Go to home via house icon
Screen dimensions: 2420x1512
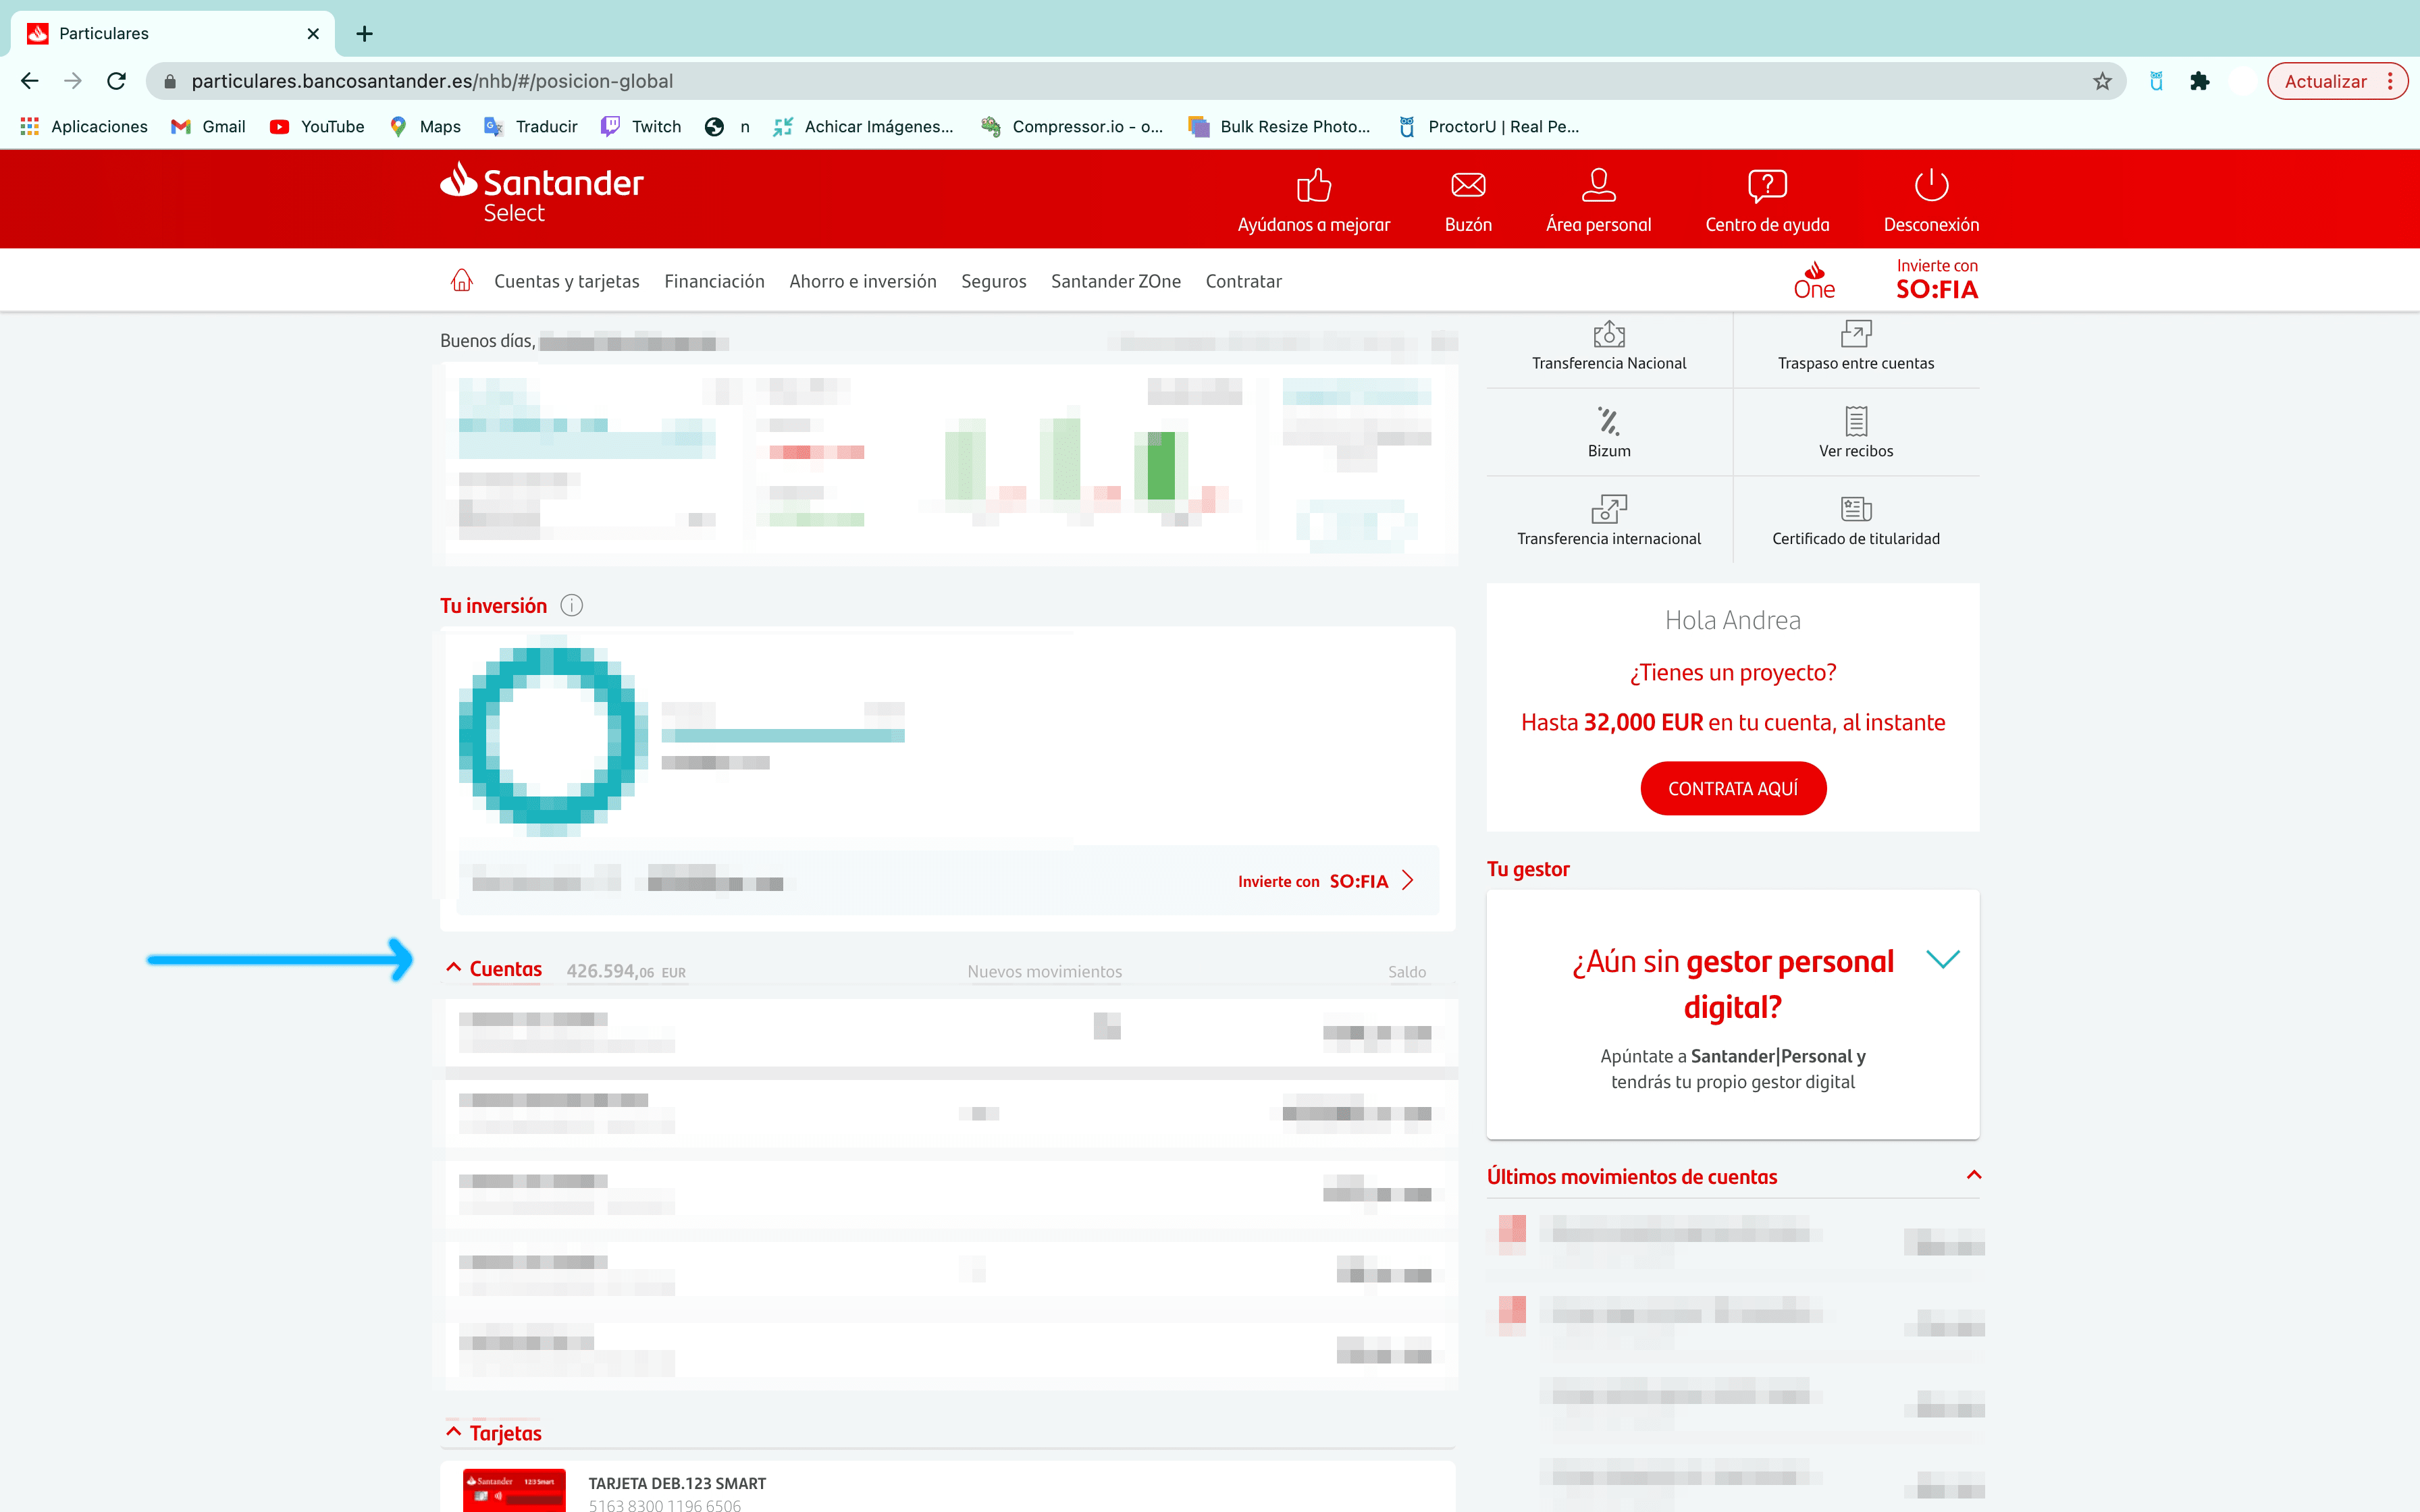461,281
